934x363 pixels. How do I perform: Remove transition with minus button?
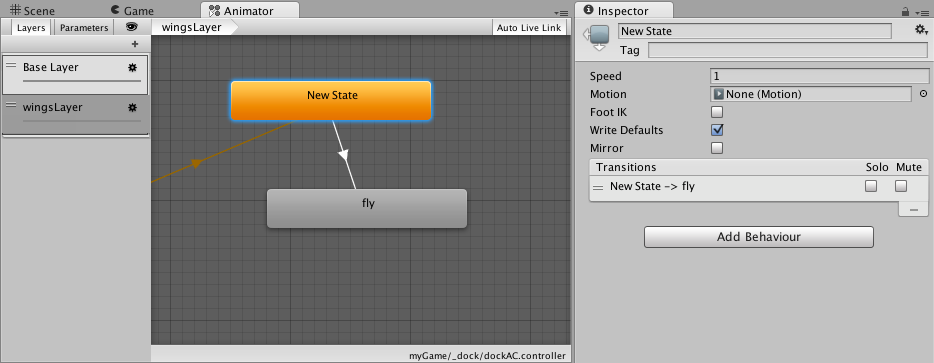click(x=914, y=209)
